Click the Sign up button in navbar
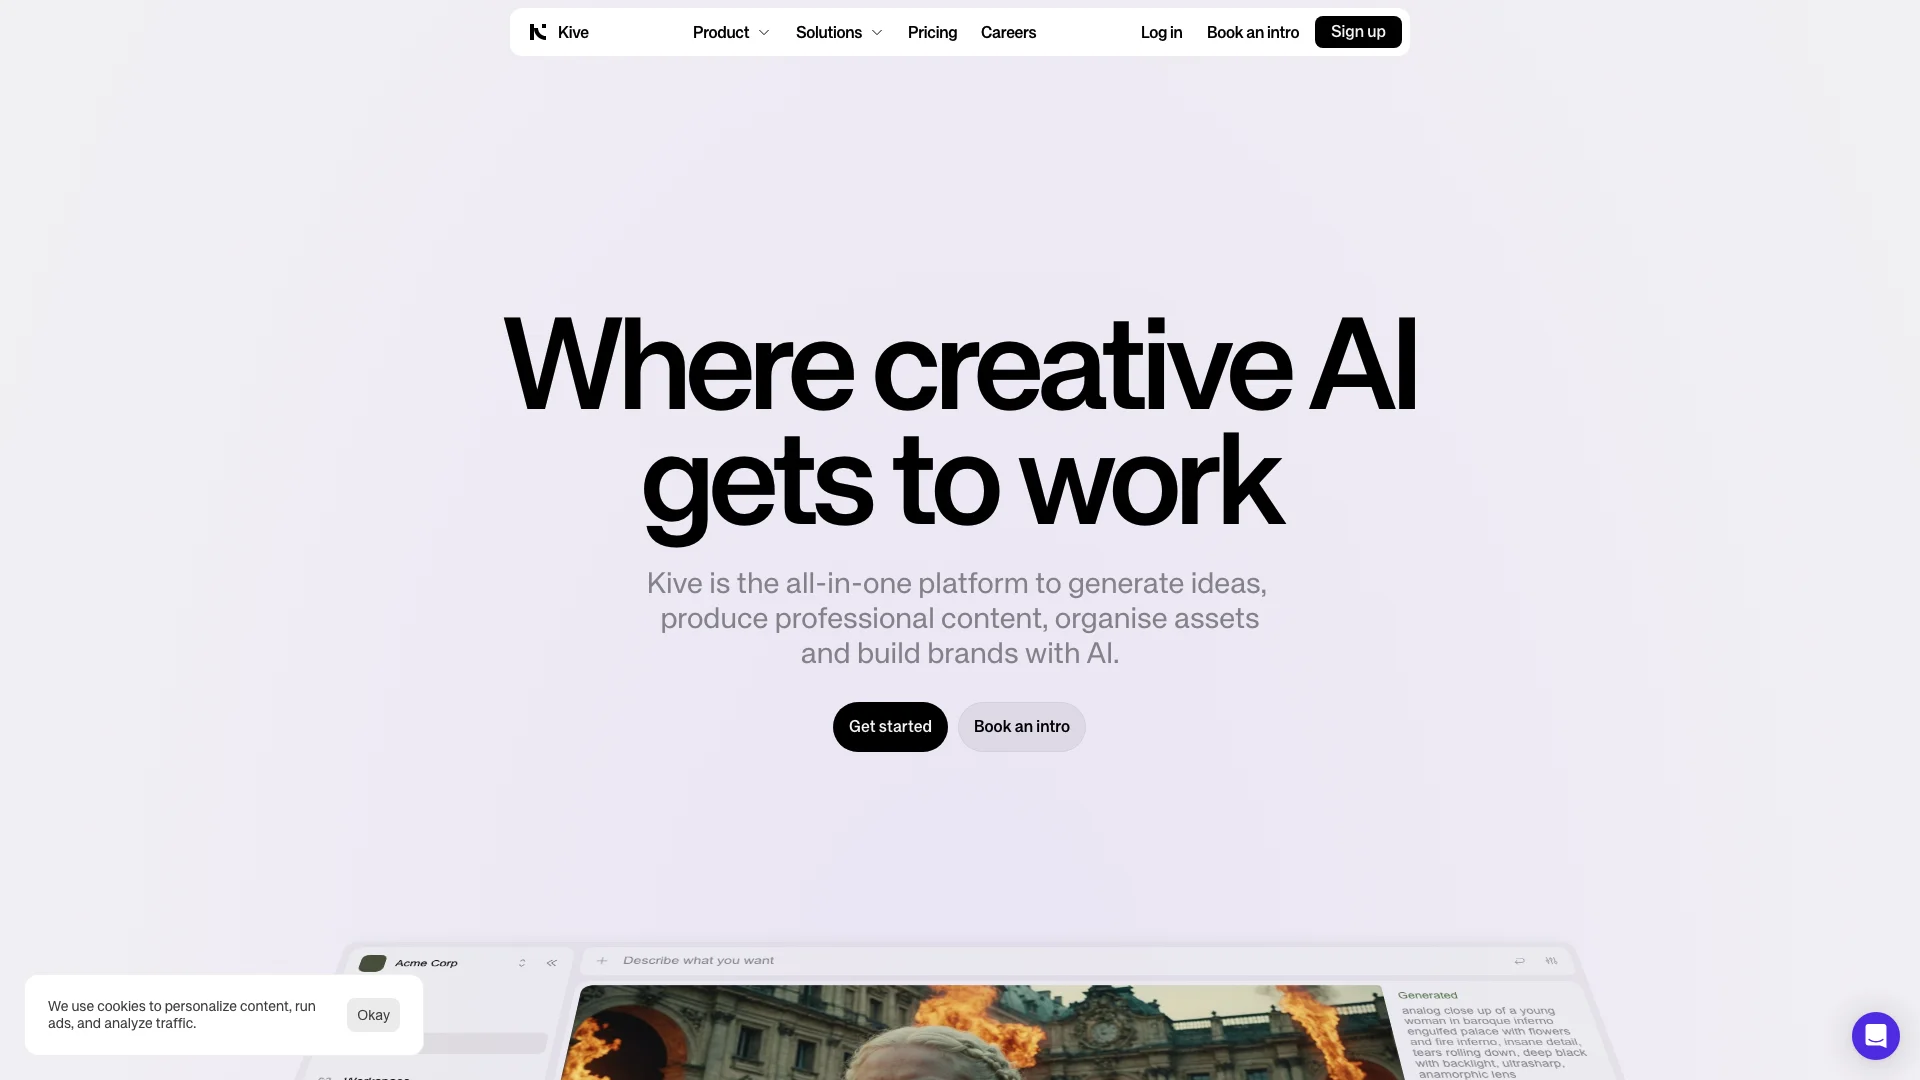 pyautogui.click(x=1358, y=32)
